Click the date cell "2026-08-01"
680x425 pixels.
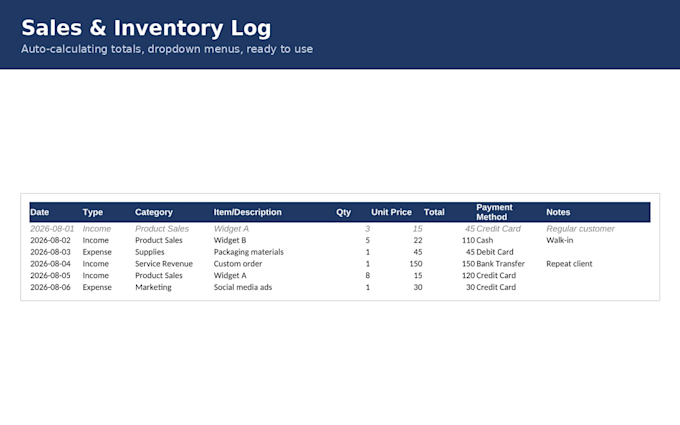click(x=52, y=229)
